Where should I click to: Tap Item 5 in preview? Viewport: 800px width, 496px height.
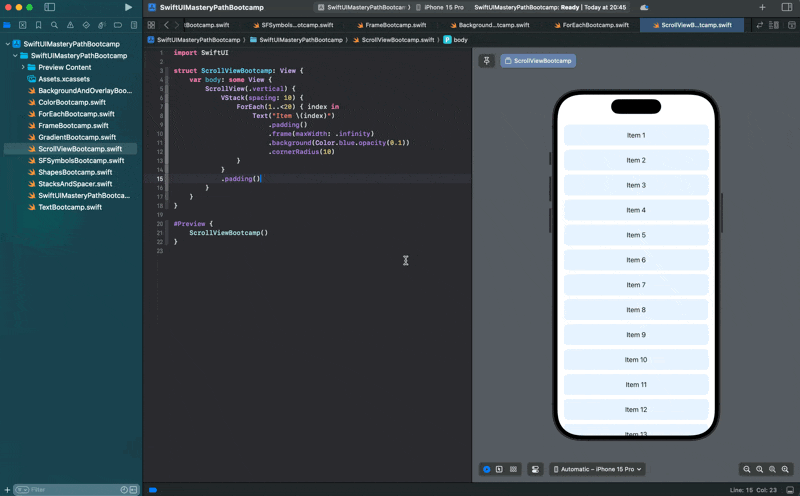[x=636, y=235]
